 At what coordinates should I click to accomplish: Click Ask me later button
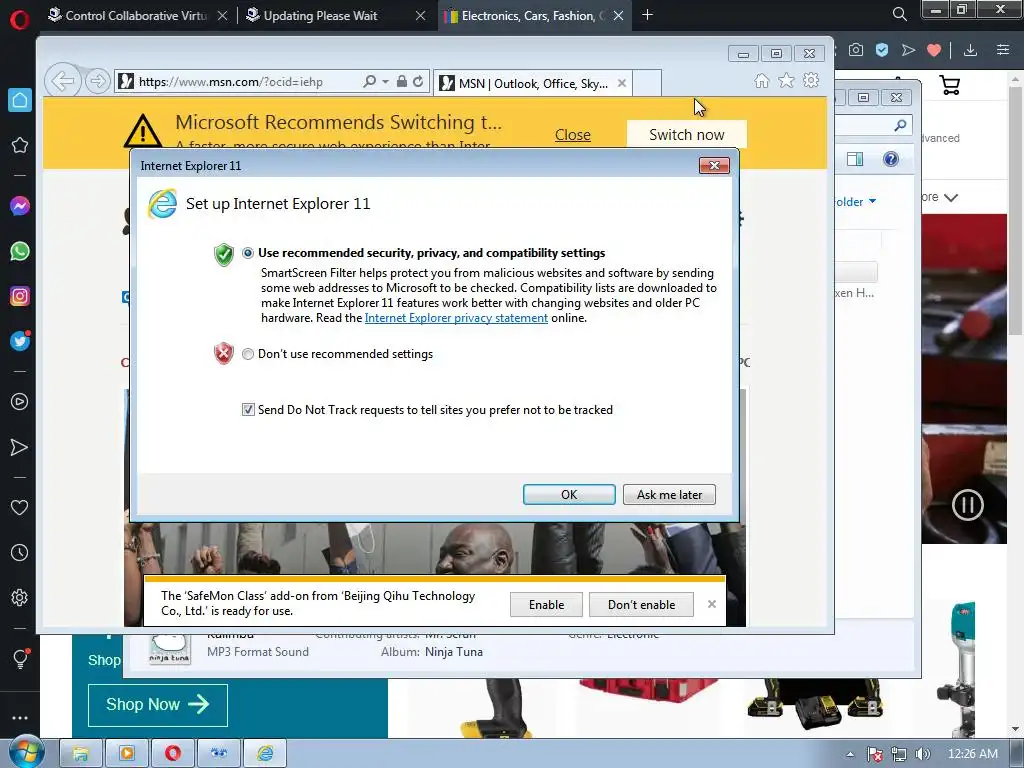click(x=669, y=494)
